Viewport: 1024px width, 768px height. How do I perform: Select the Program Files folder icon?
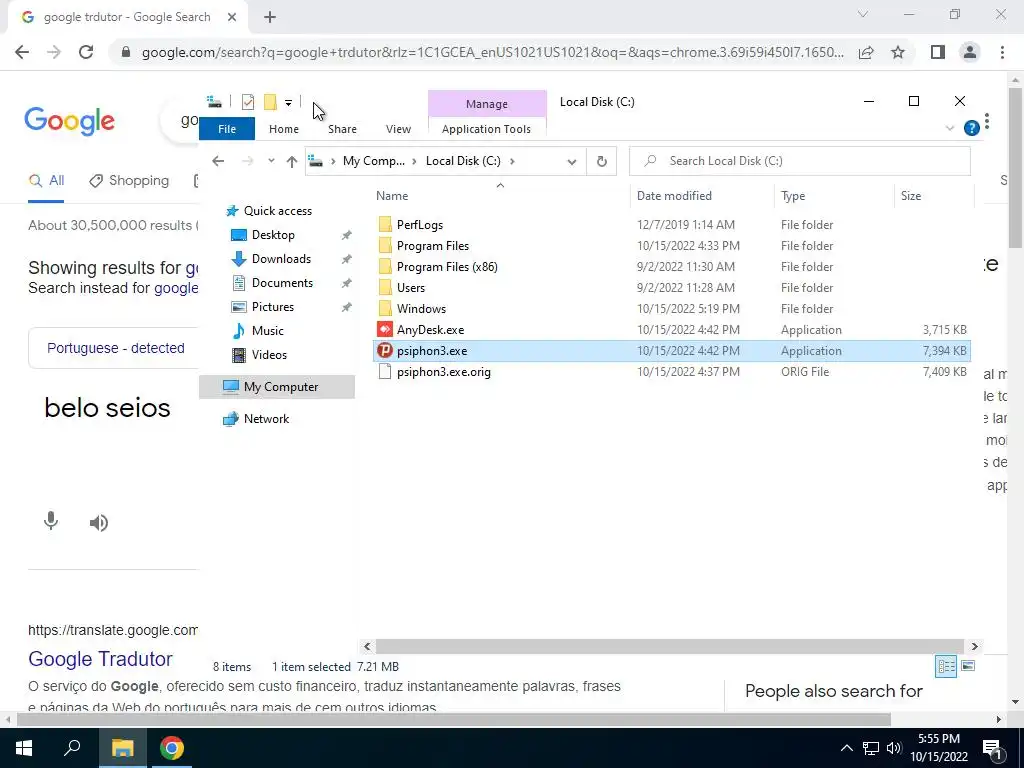[x=385, y=246]
